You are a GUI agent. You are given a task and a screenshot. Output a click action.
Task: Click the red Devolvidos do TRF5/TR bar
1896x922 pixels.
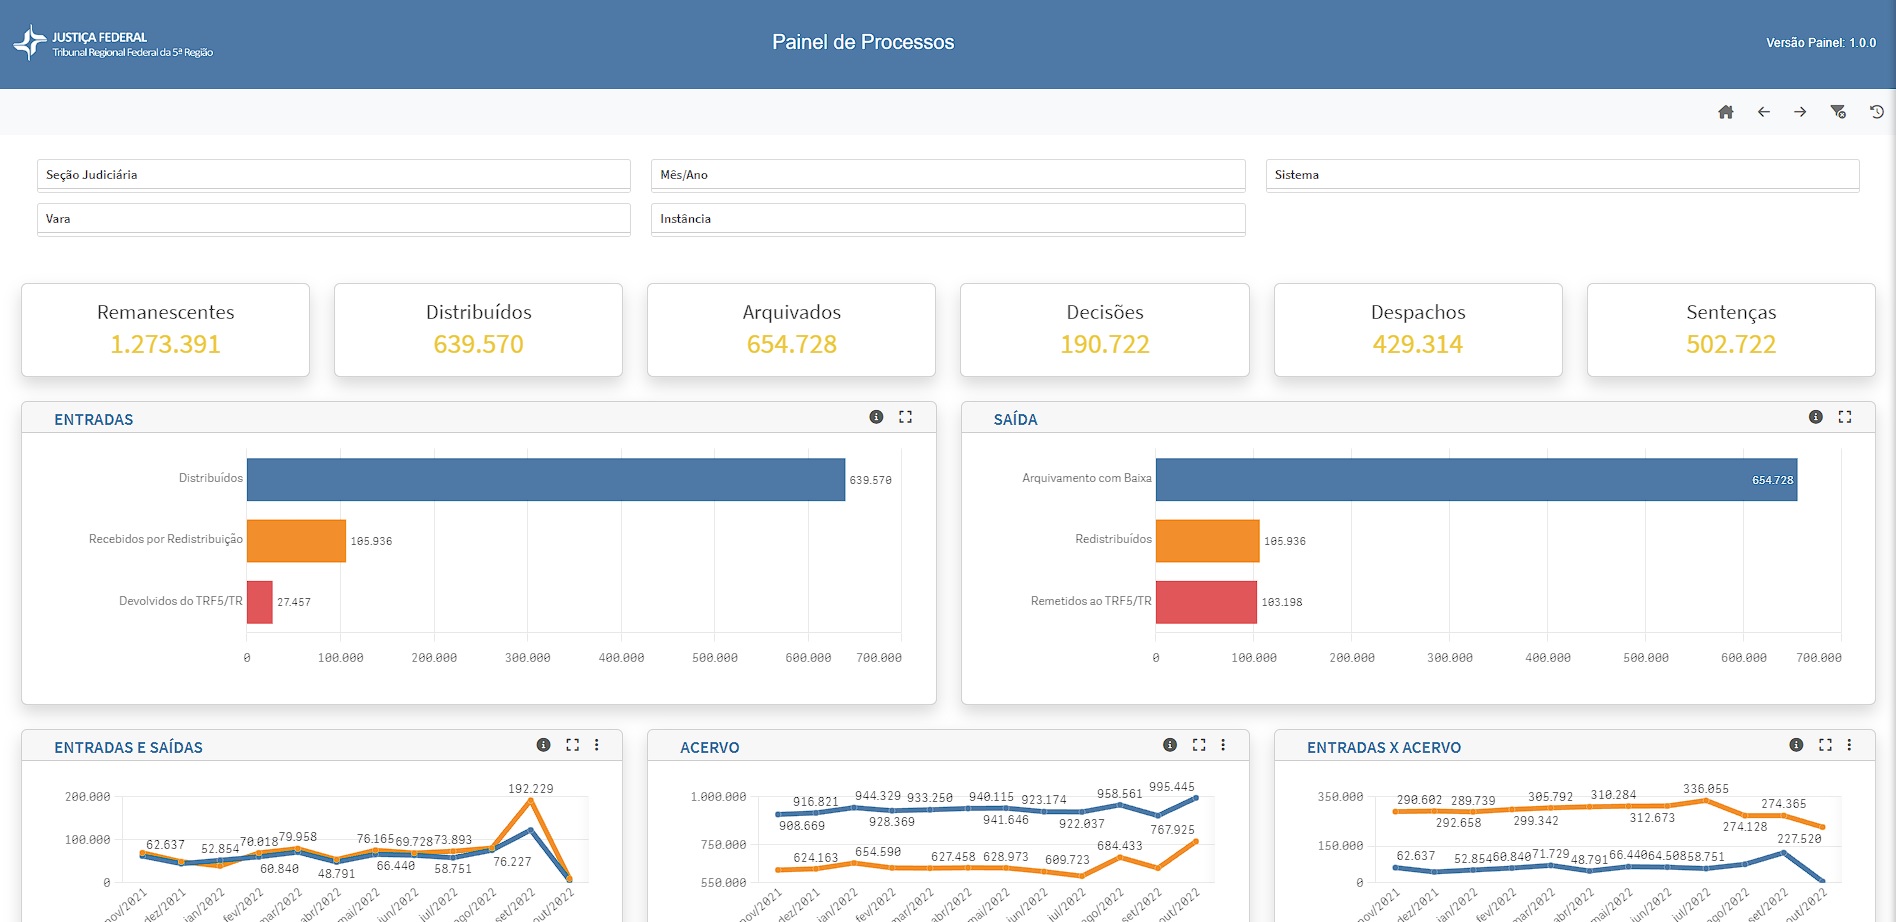(x=260, y=602)
